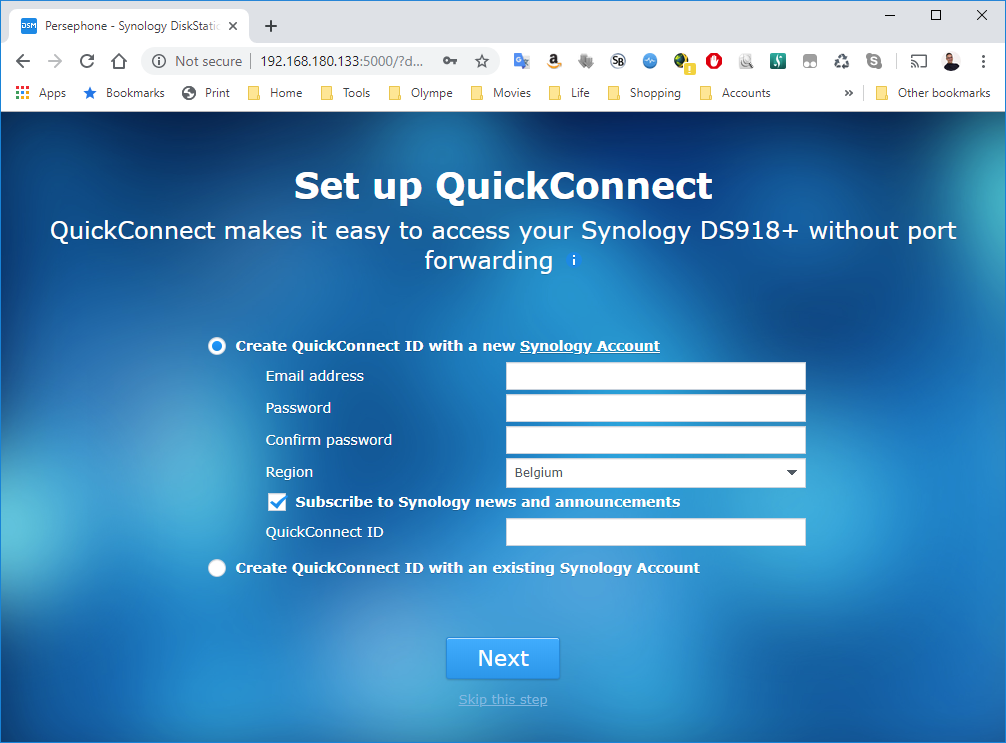The width and height of the screenshot is (1006, 743).
Task: Show QuickConnect info tooltip icon
Action: 574,260
